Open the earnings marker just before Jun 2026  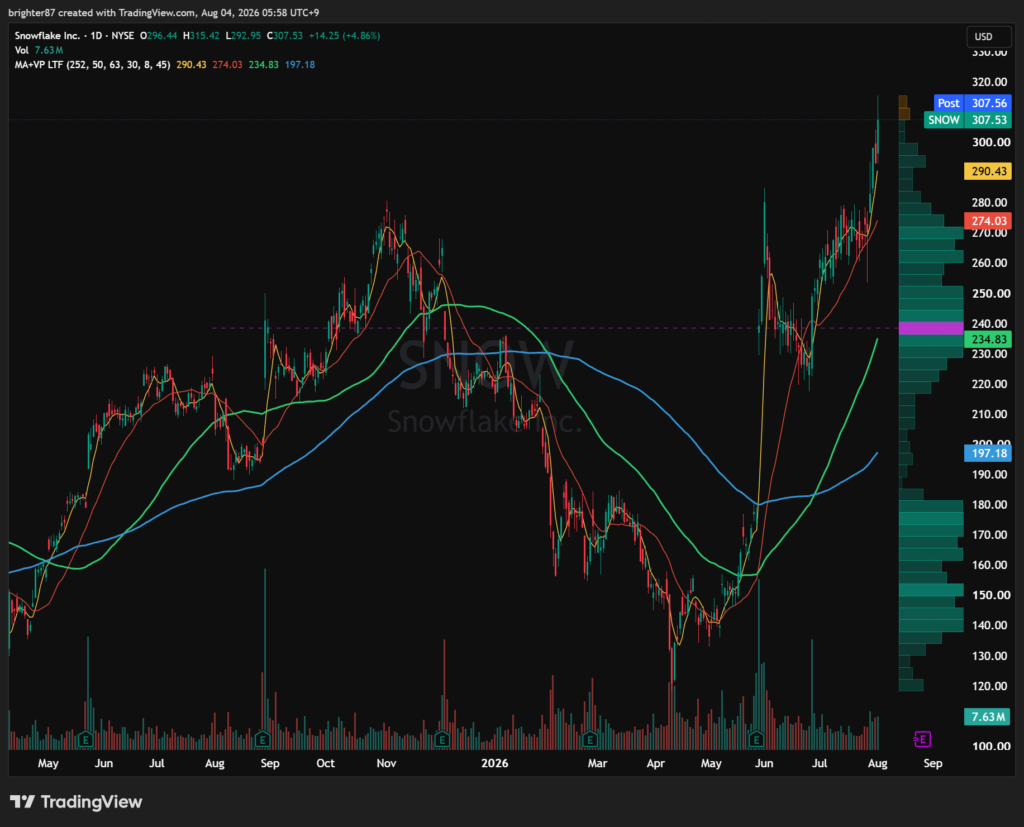(756, 739)
